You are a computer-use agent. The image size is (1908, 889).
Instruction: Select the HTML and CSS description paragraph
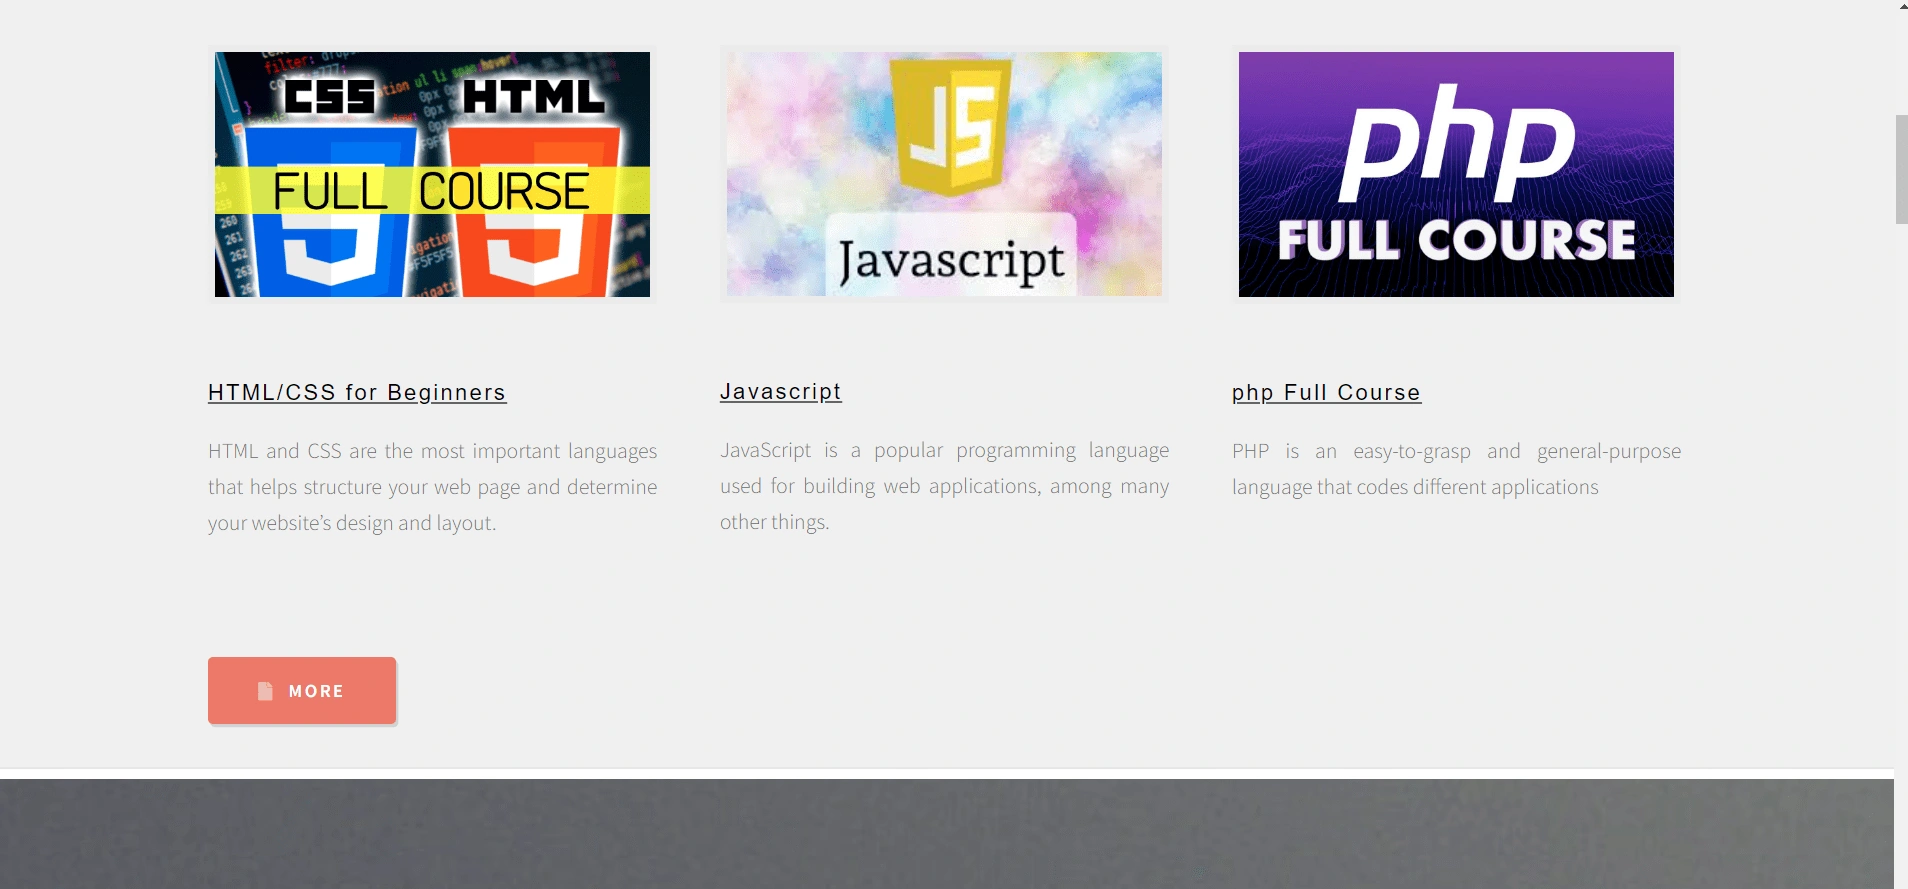[432, 487]
